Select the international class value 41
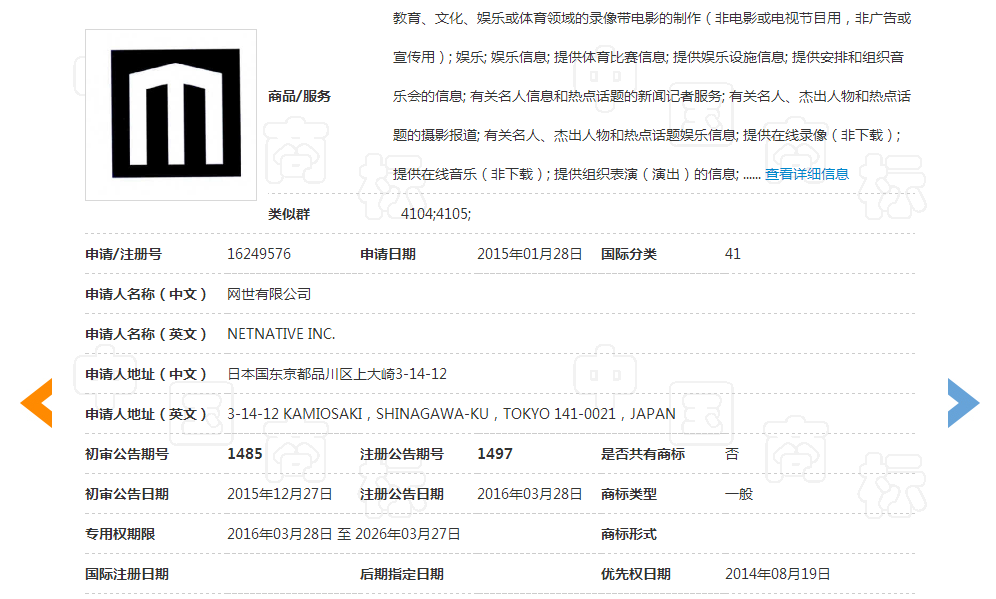 click(732, 254)
